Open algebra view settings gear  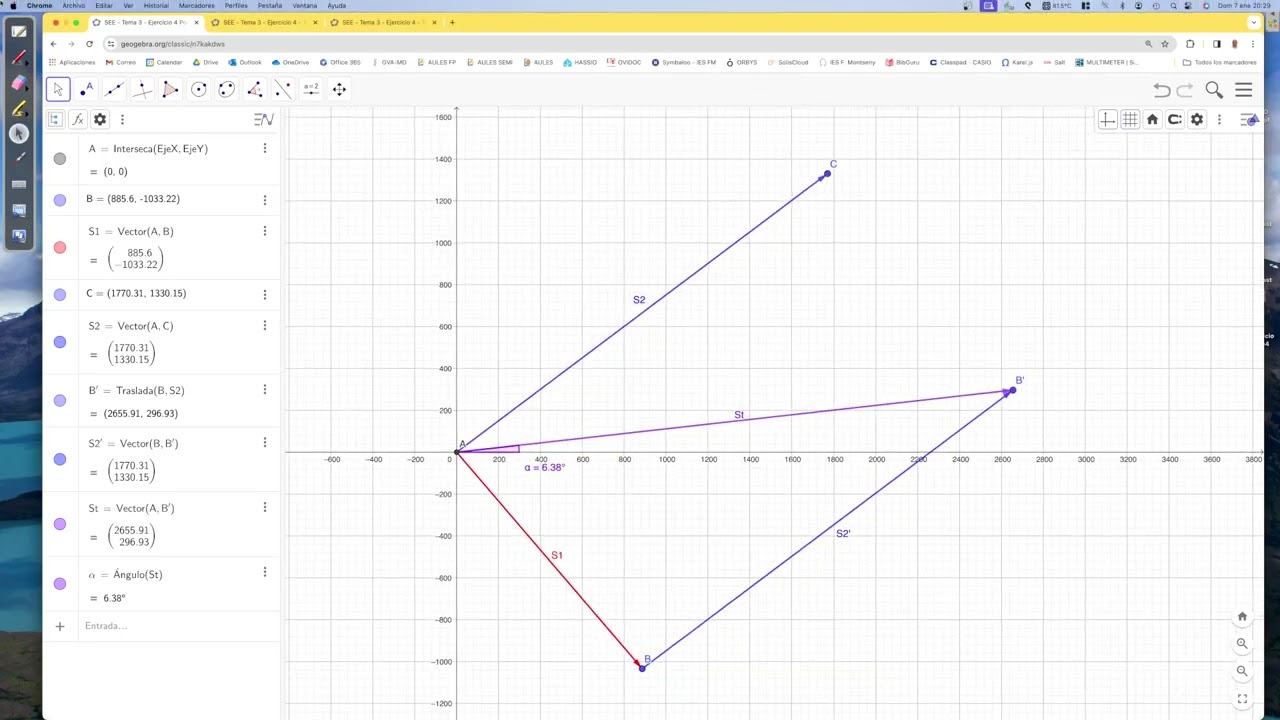(100, 119)
